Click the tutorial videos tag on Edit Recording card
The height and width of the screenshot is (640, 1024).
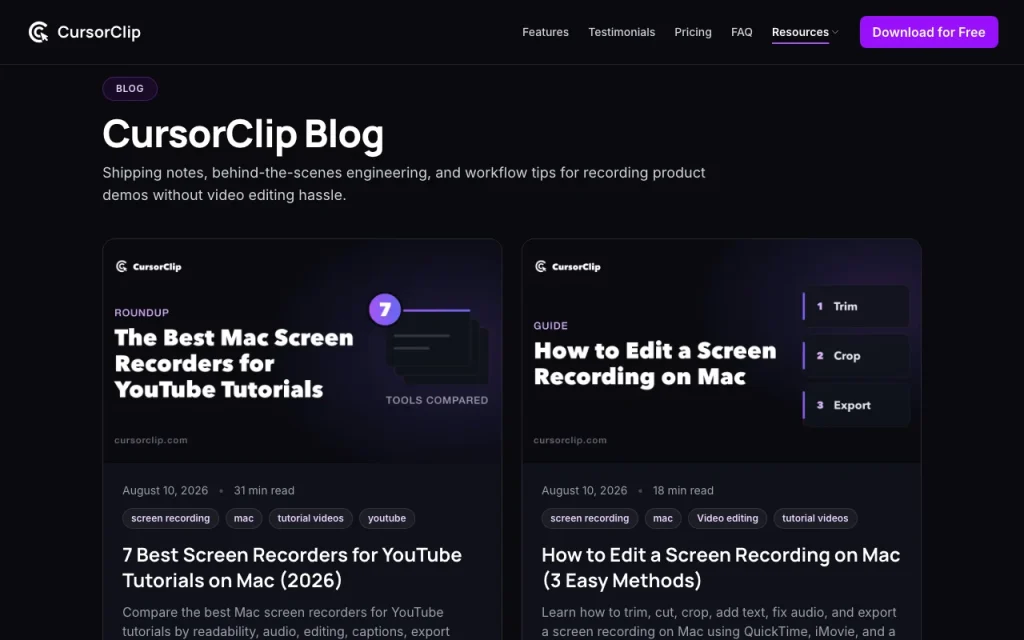815,519
